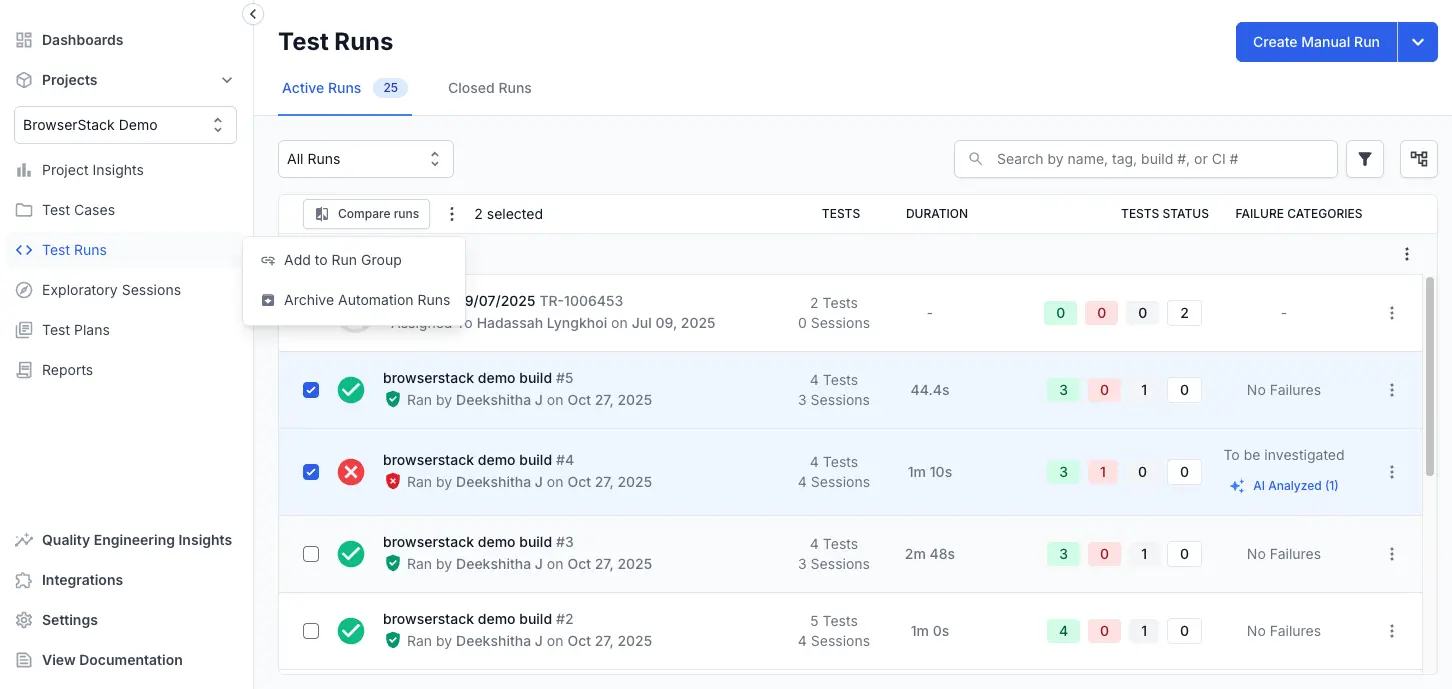Open Integrations from the sidebar

[x=83, y=580]
